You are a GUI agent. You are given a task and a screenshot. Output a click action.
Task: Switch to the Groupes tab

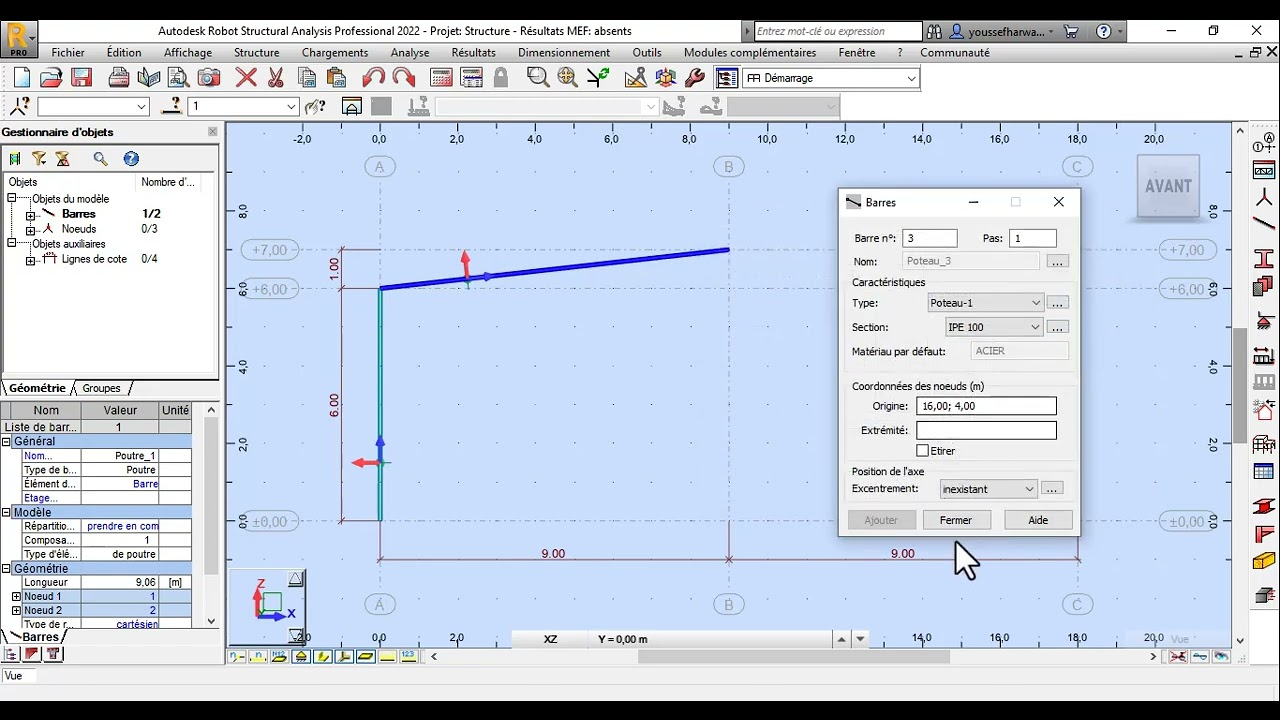(101, 388)
